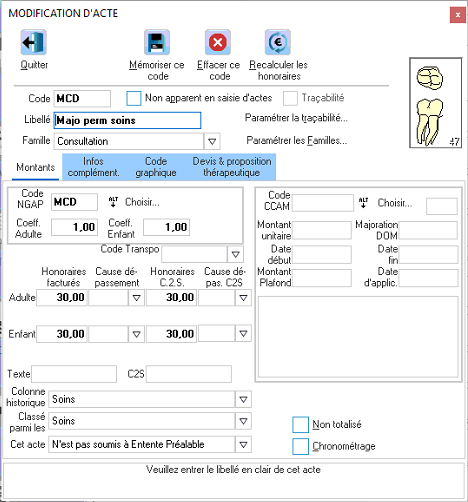
Task: Expand Enfant Cause dépas. C2S dropdown
Action: 243,333
